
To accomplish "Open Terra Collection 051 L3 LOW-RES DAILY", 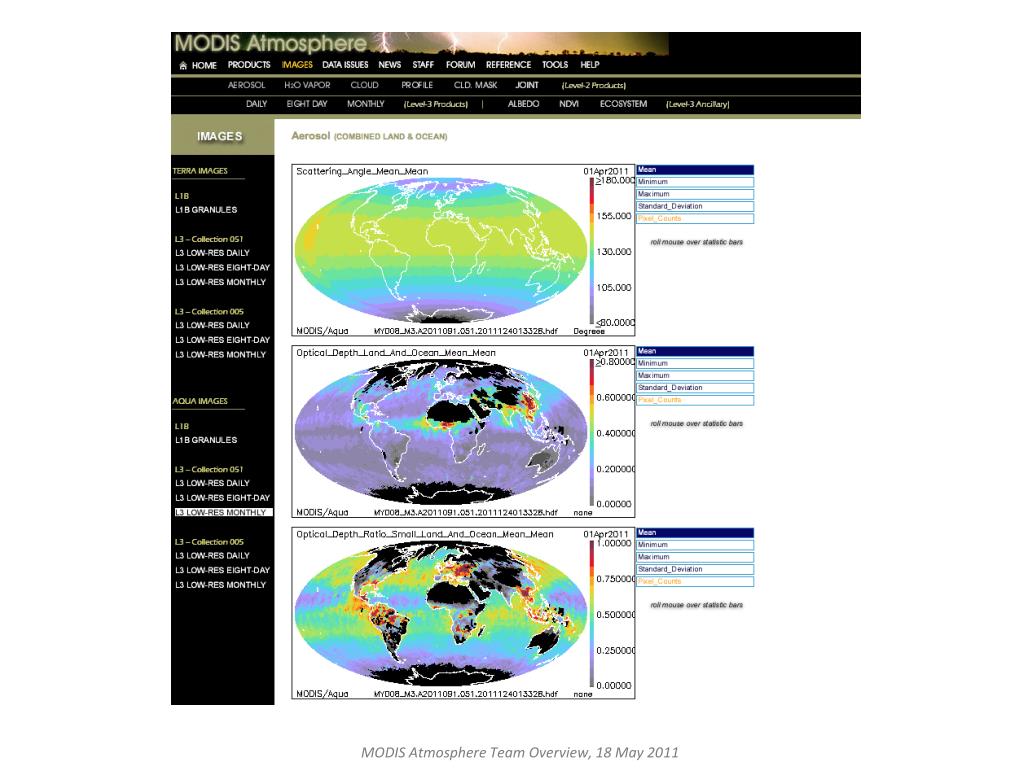I will pos(212,253).
